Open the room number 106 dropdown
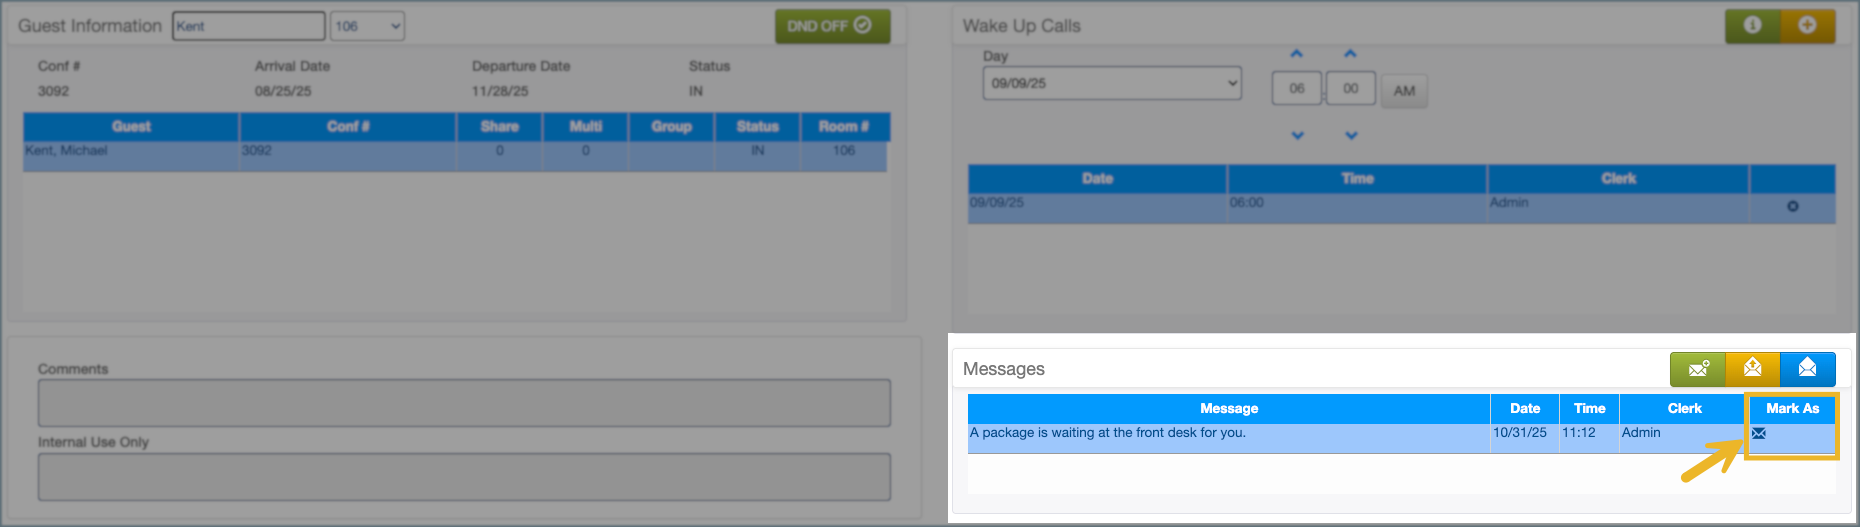This screenshot has height=527, width=1860. coord(368,26)
